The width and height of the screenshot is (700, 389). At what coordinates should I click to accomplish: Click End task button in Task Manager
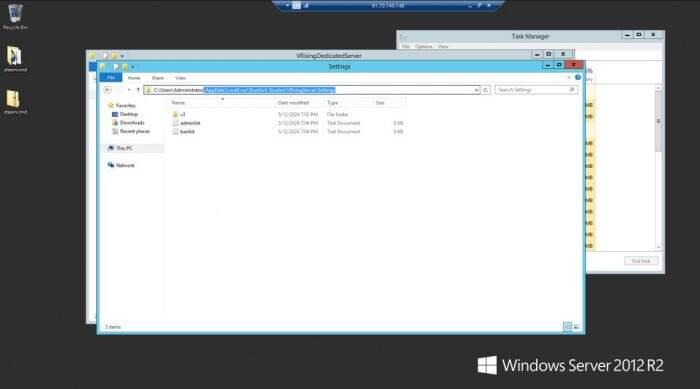click(x=641, y=261)
